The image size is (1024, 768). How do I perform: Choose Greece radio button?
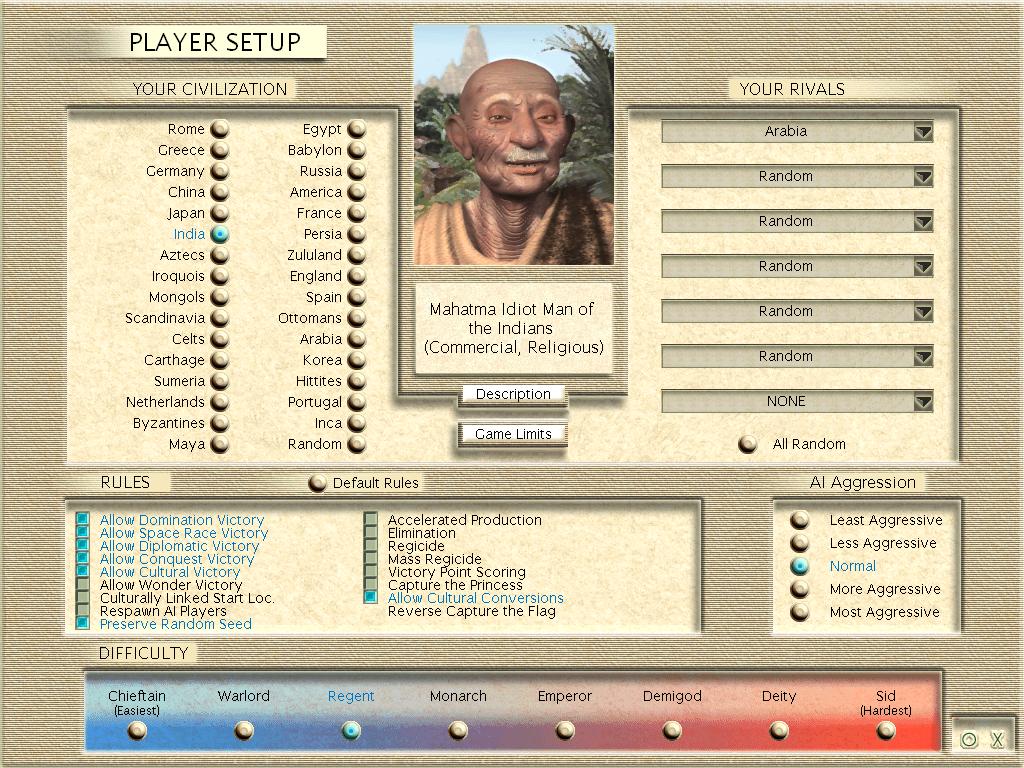pyautogui.click(x=220, y=150)
